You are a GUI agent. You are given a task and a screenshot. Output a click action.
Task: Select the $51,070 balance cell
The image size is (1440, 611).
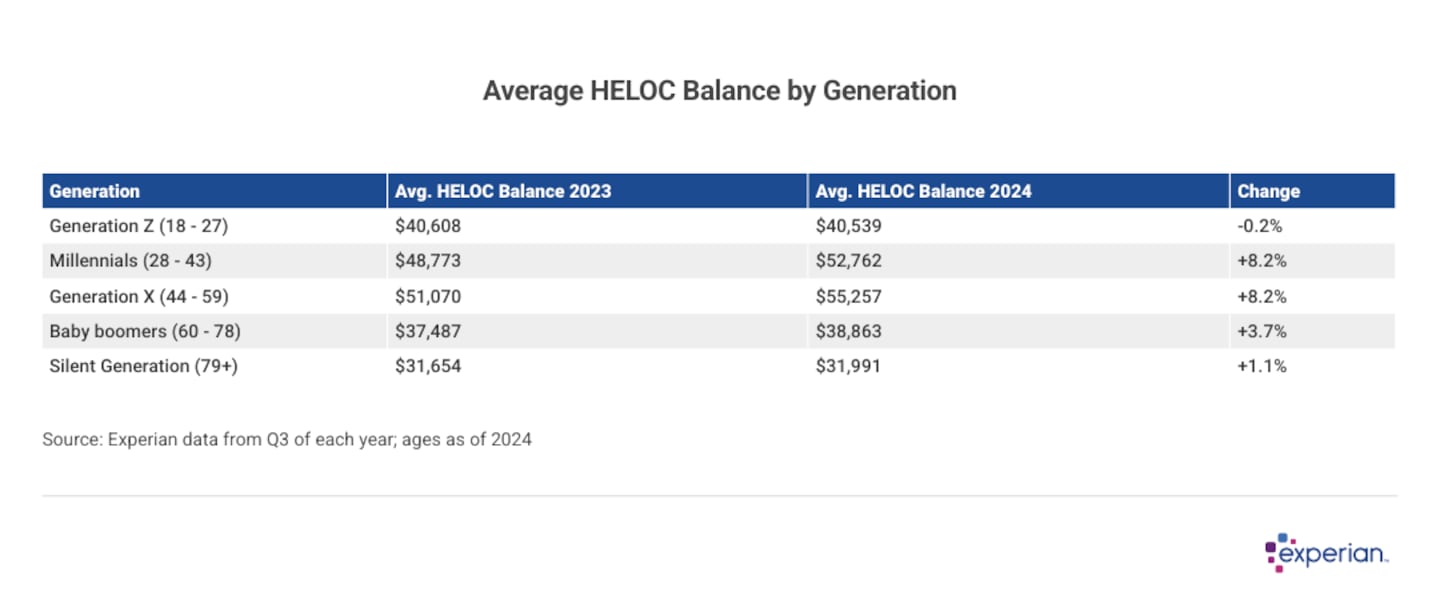click(x=428, y=296)
